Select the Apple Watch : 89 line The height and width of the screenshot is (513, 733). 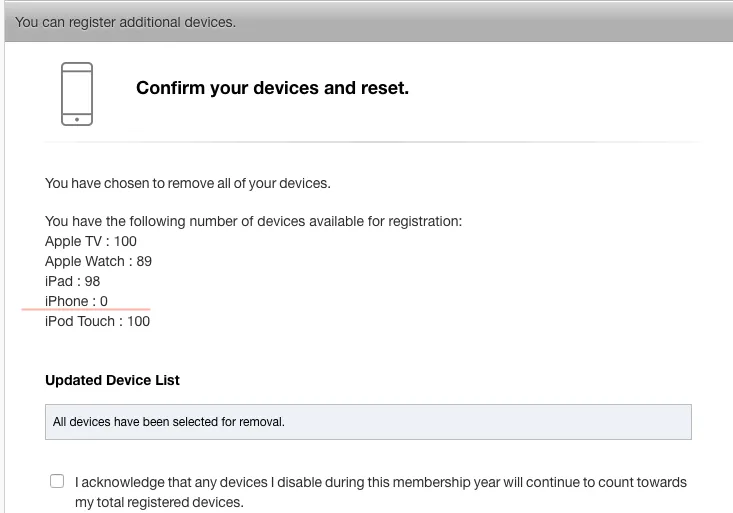(98, 261)
